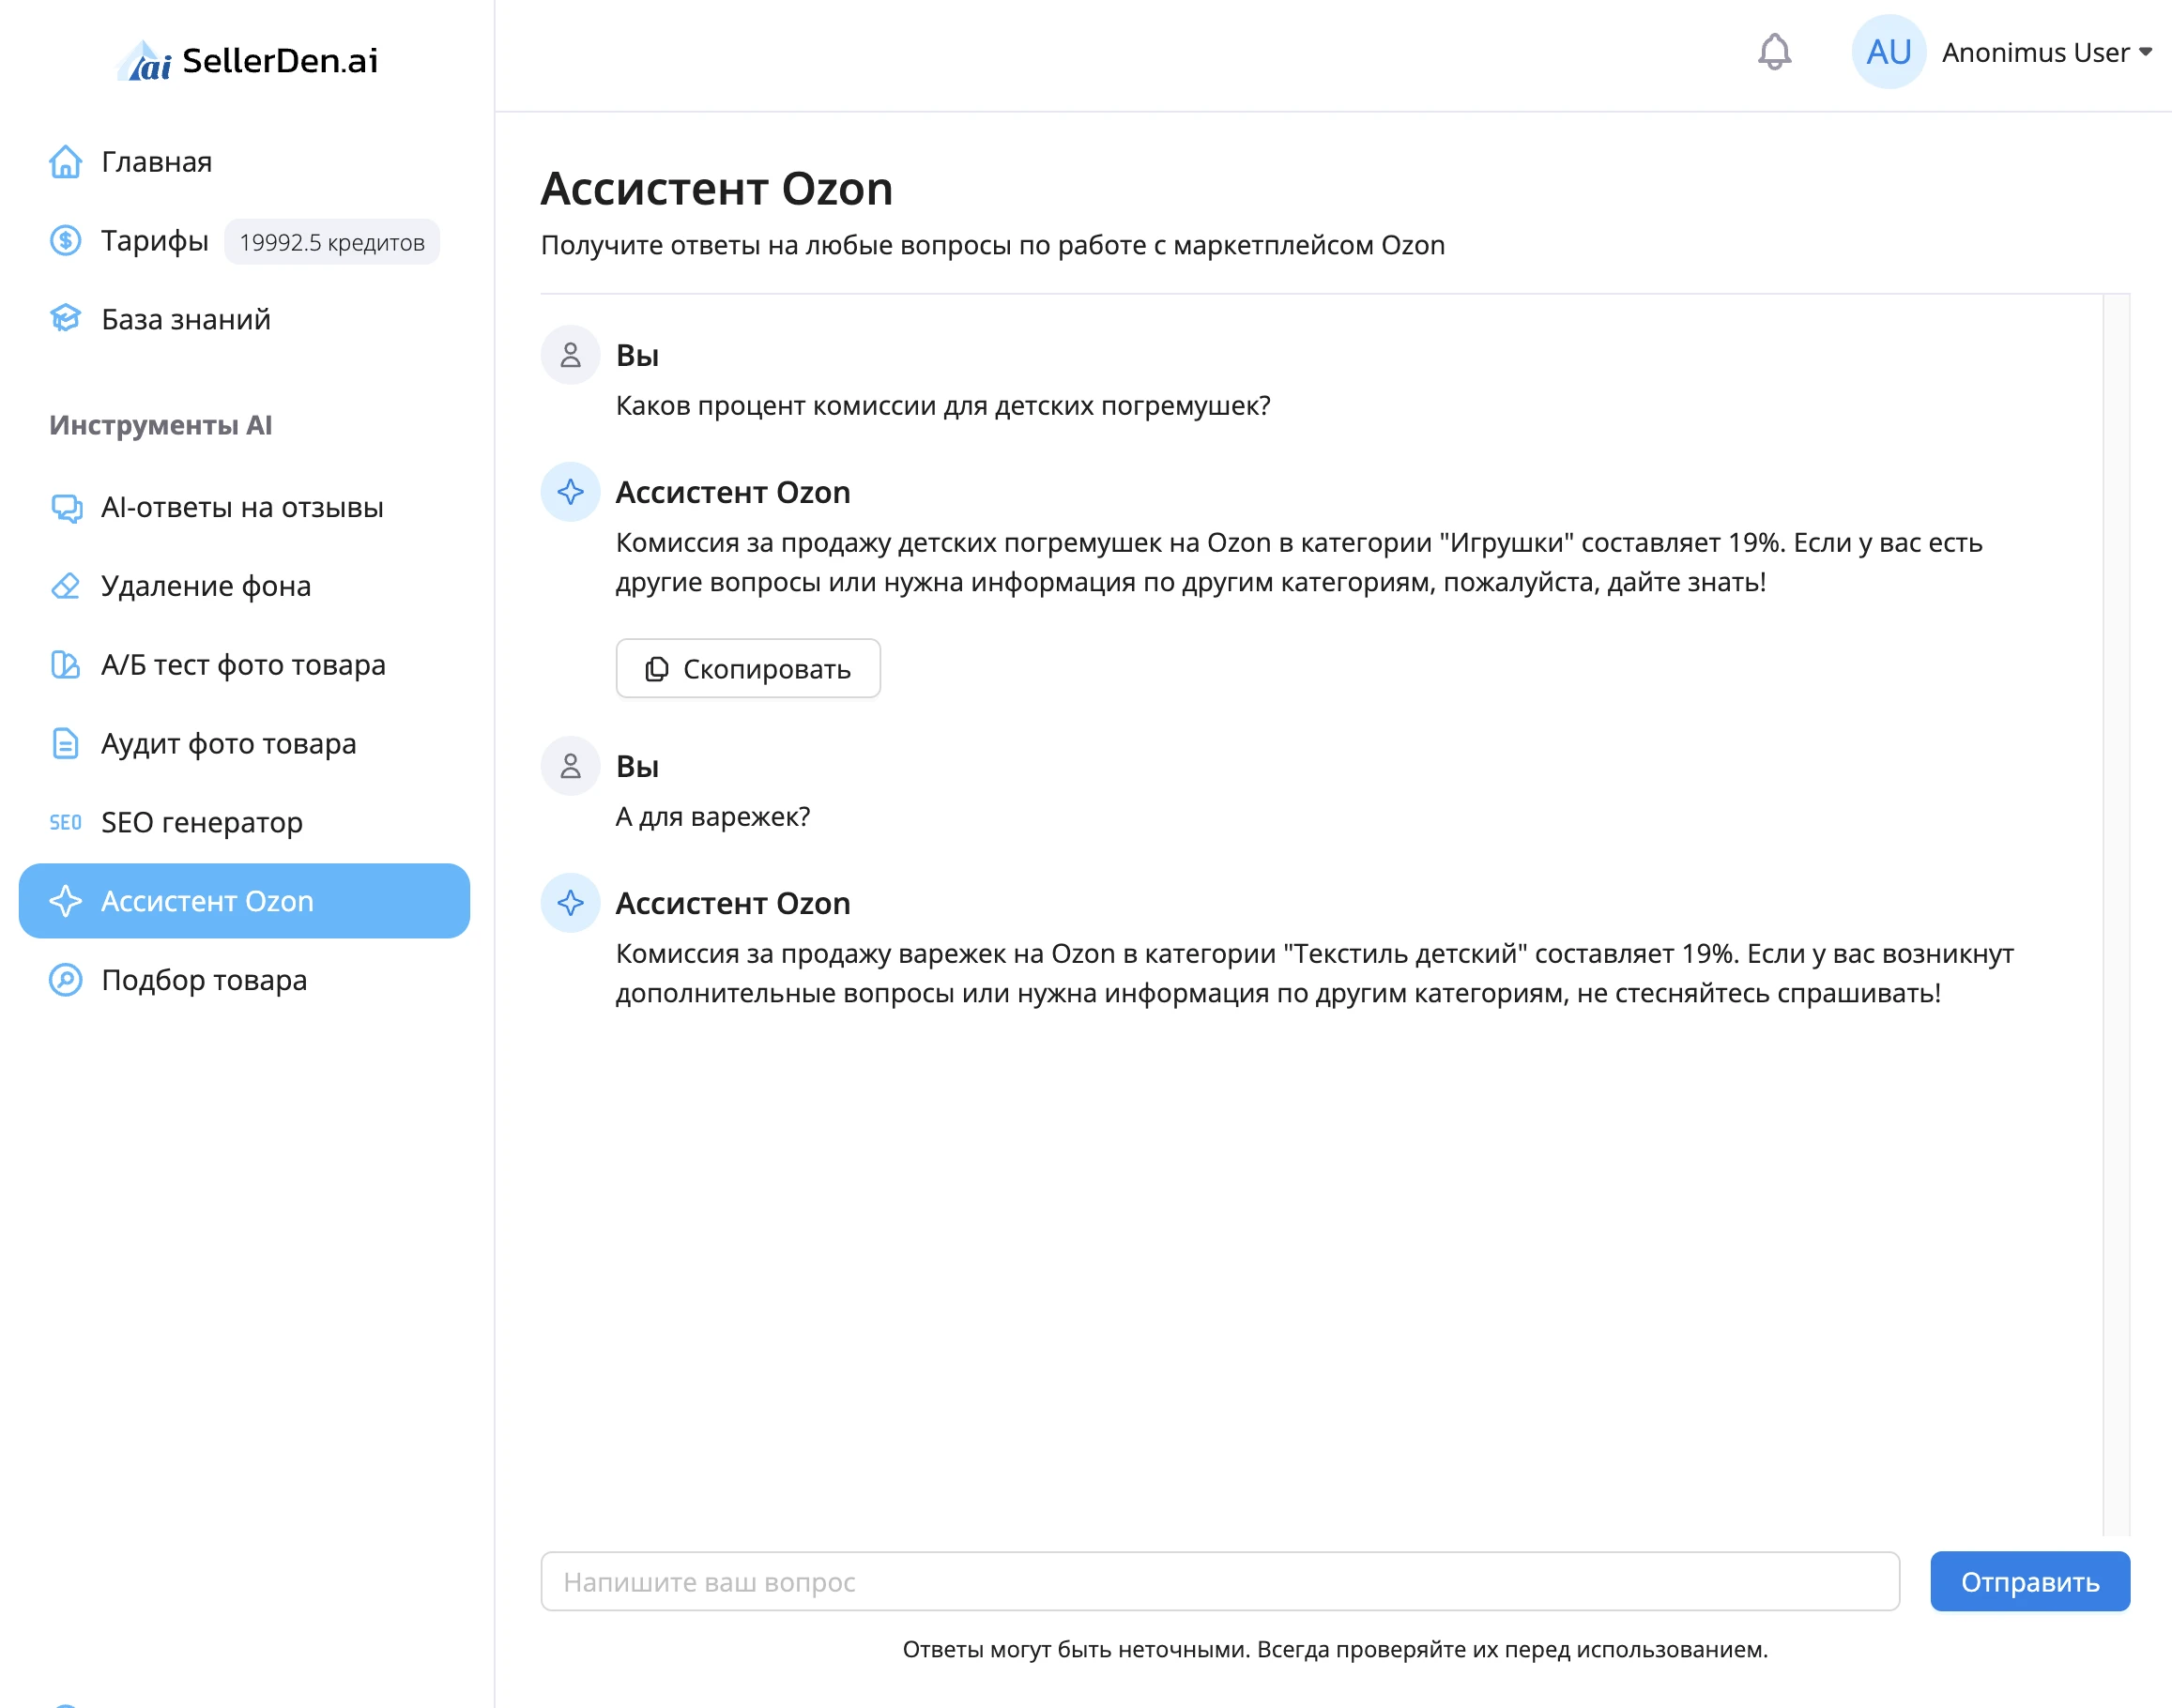Click subtitle 'Получите ответы на любые вопросы'
Viewport: 2172px width, 1708px height.
coord(993,245)
